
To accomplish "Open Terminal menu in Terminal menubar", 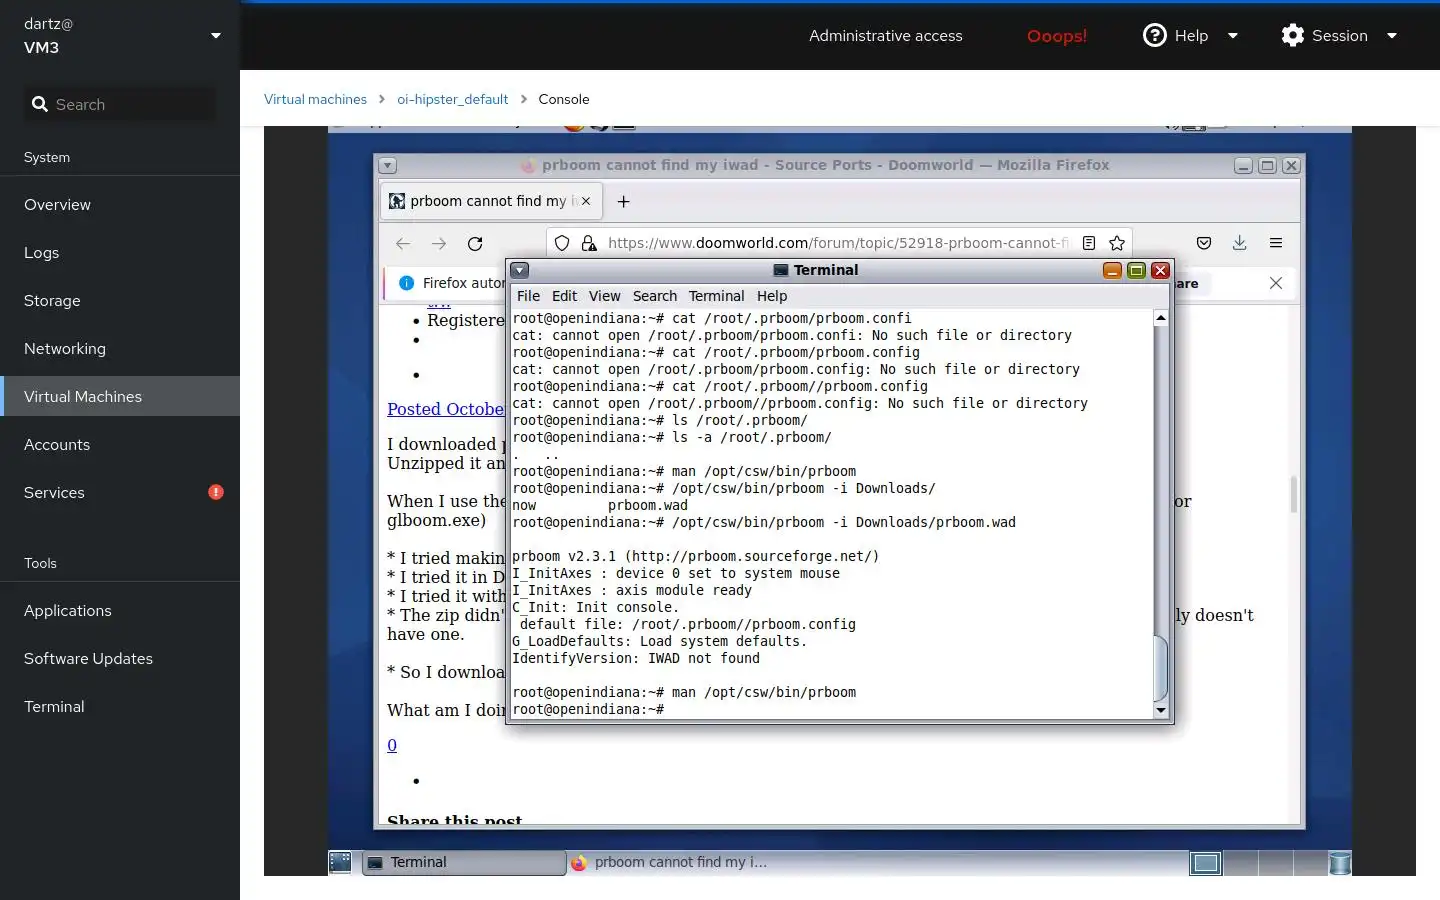I will point(716,296).
